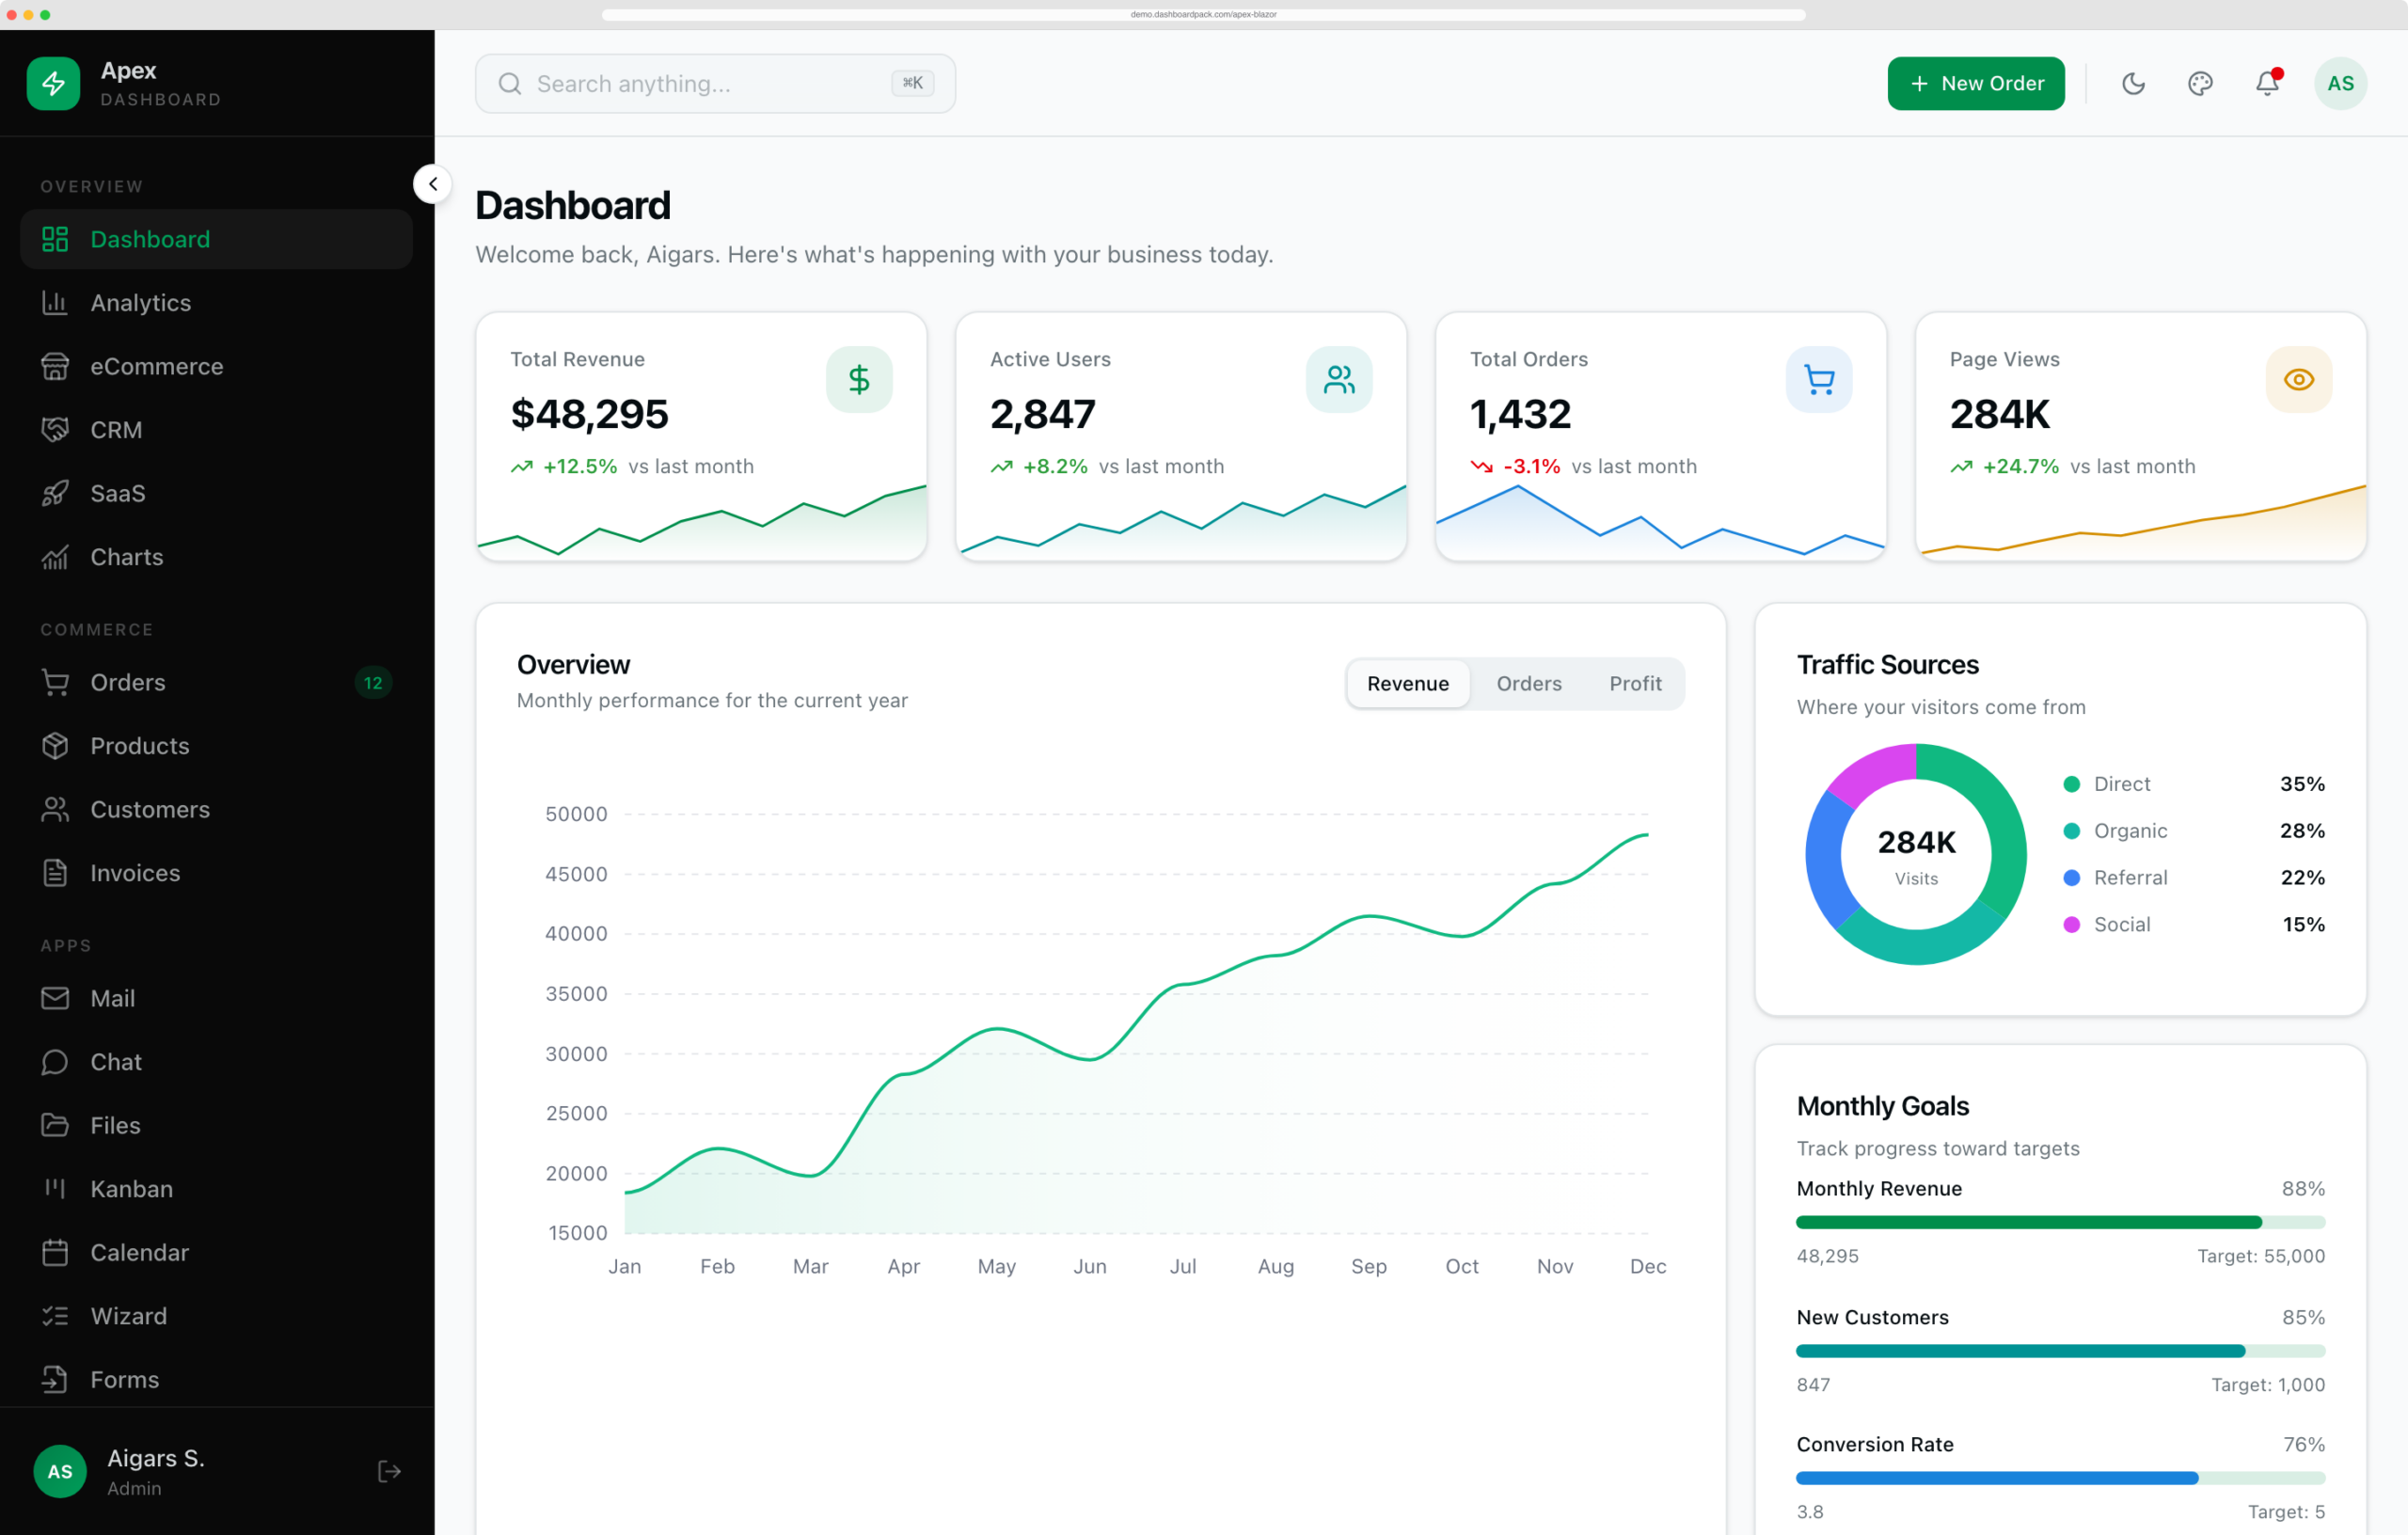Click the Monthly Revenue progress bar
2408x1535 pixels.
coord(2060,1222)
